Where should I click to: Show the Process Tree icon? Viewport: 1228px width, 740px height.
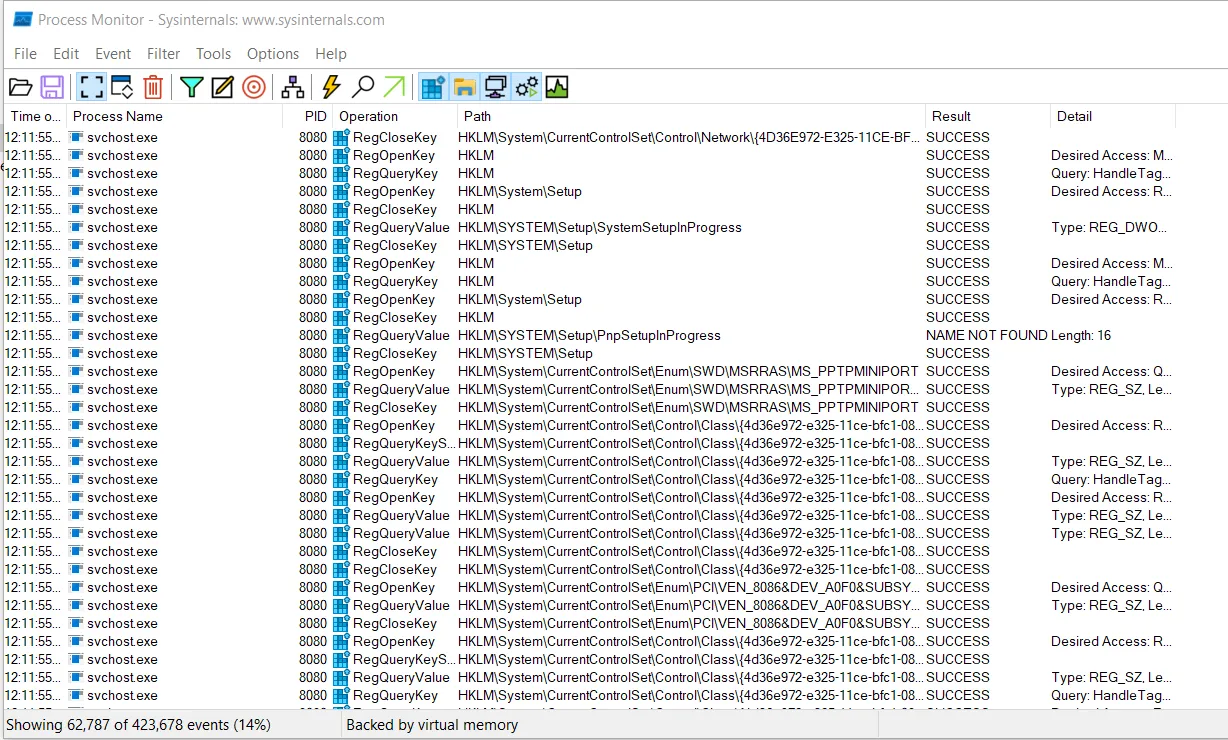coord(292,88)
